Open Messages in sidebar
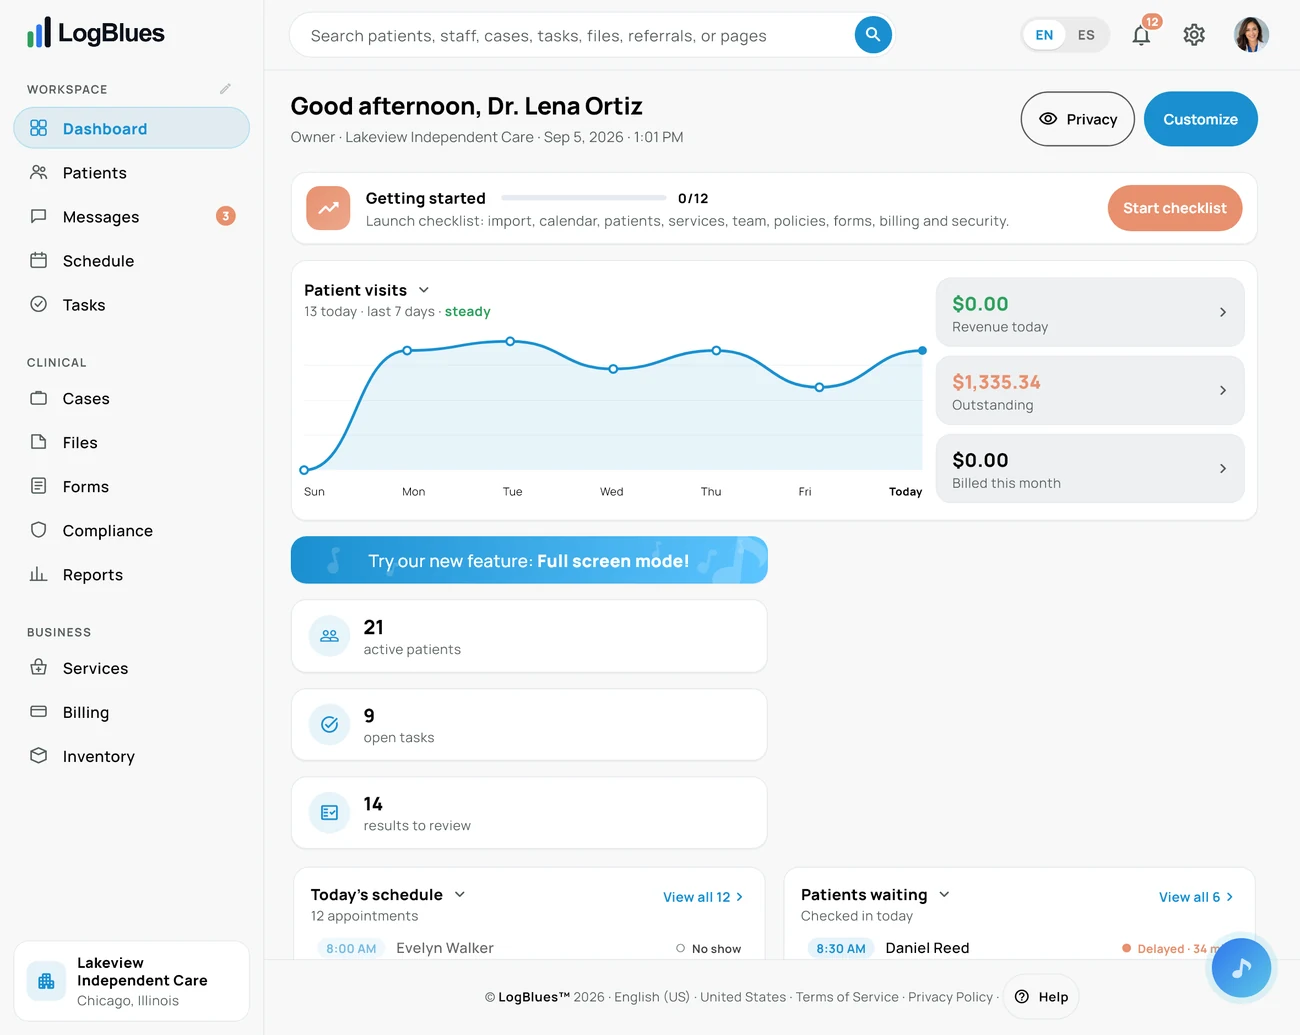1300x1035 pixels. pyautogui.click(x=131, y=216)
